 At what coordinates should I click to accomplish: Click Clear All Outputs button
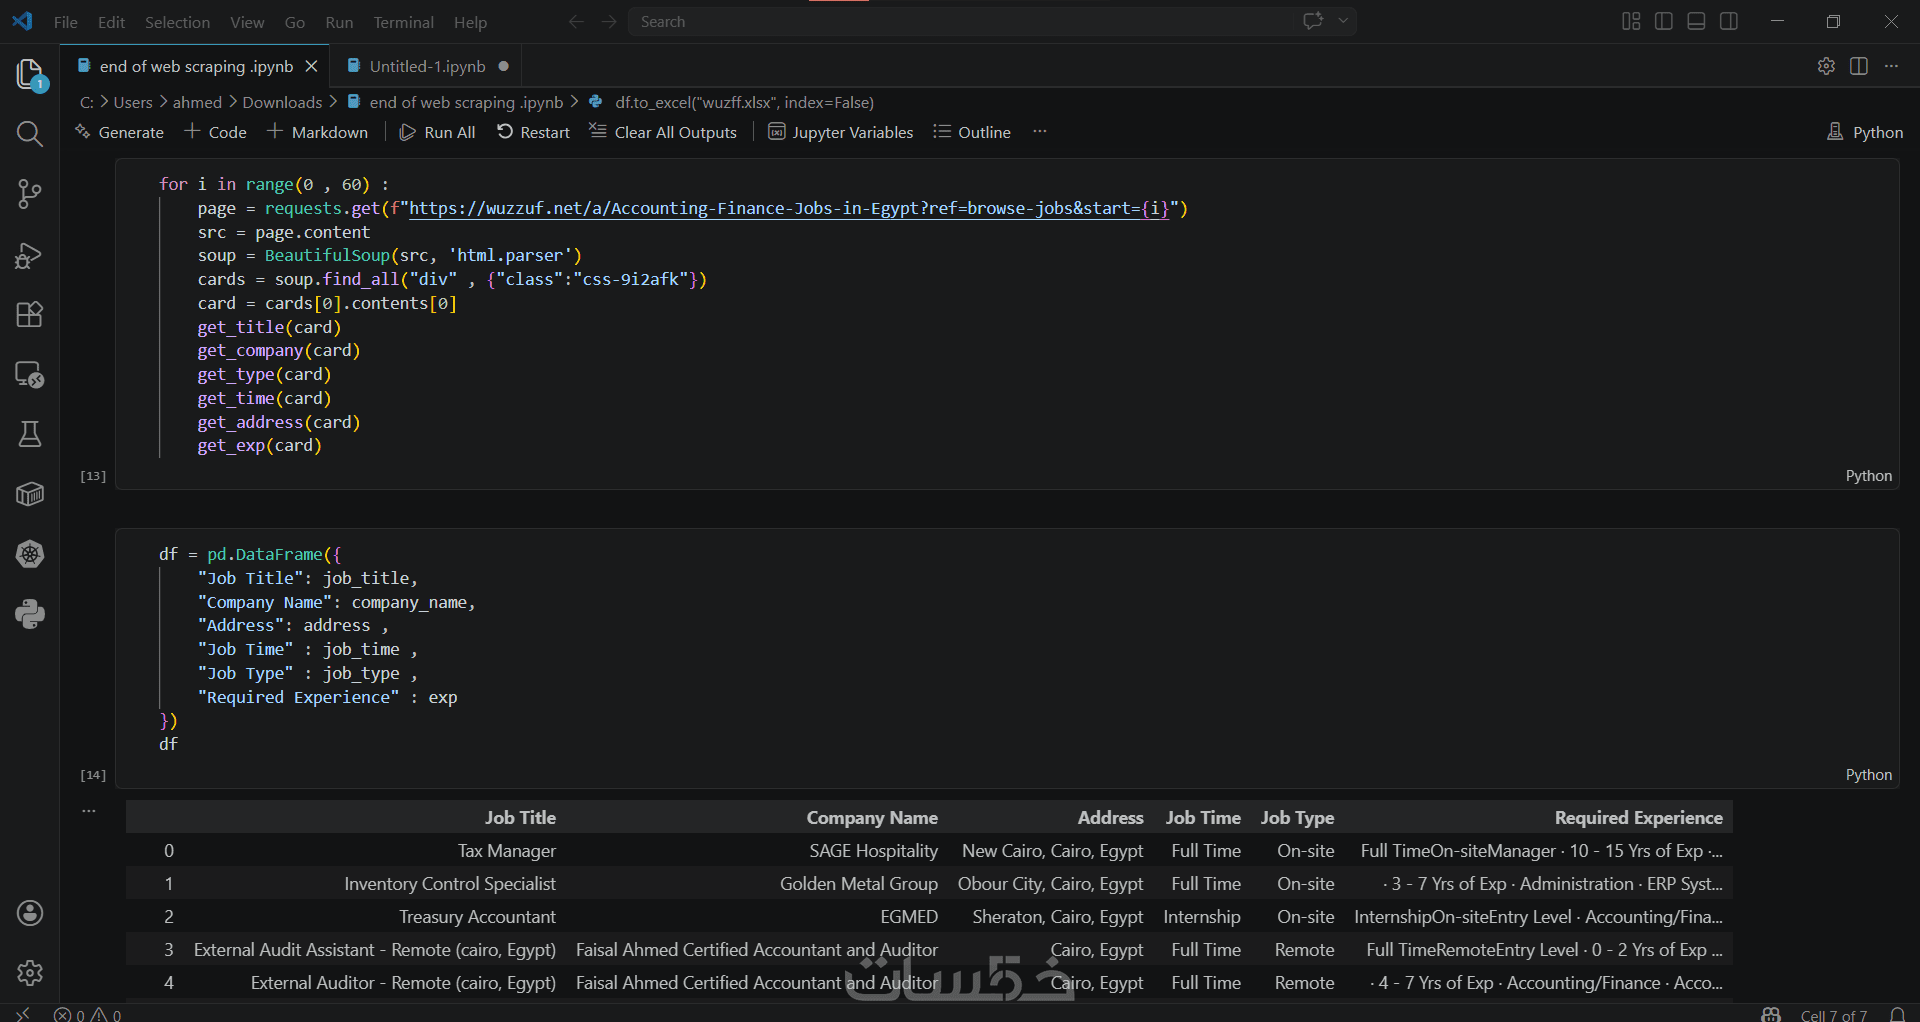pos(663,132)
